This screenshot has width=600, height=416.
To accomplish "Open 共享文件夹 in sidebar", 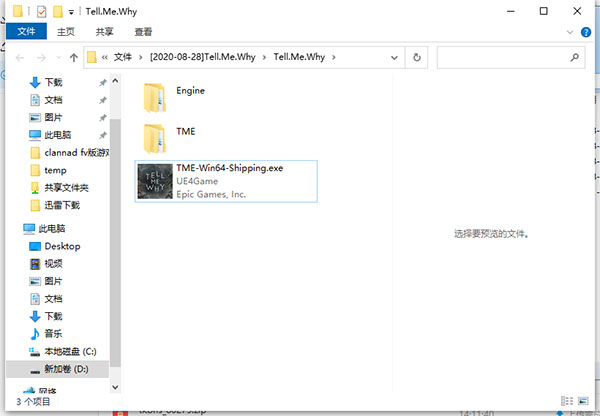I will pyautogui.click(x=66, y=188).
